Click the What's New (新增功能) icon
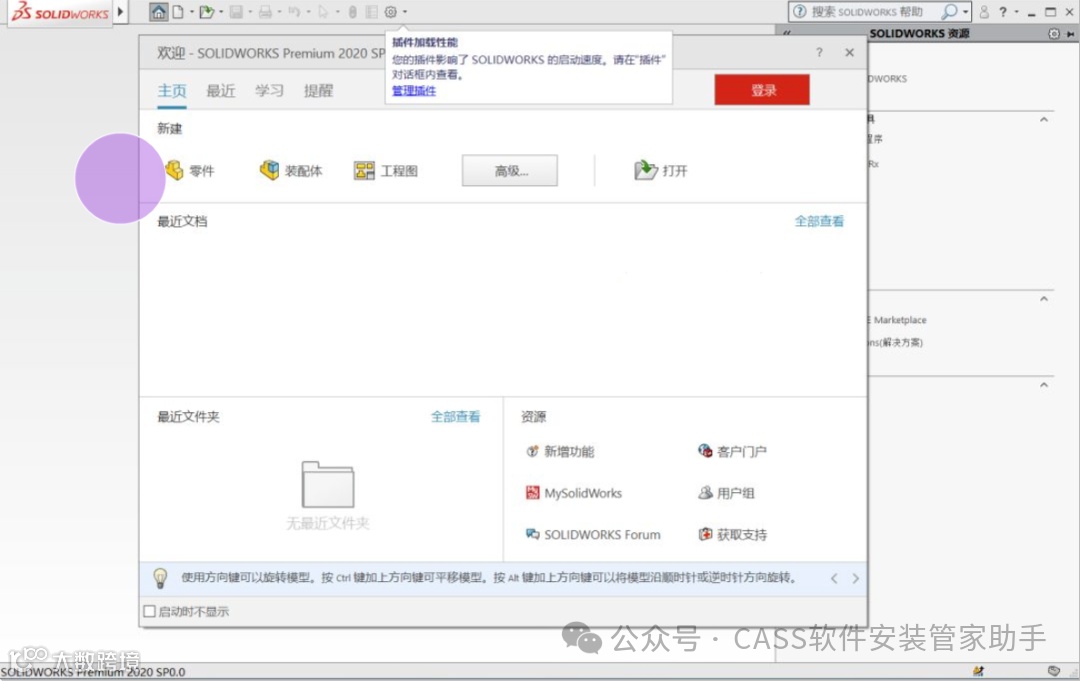The image size is (1080, 681). point(532,451)
